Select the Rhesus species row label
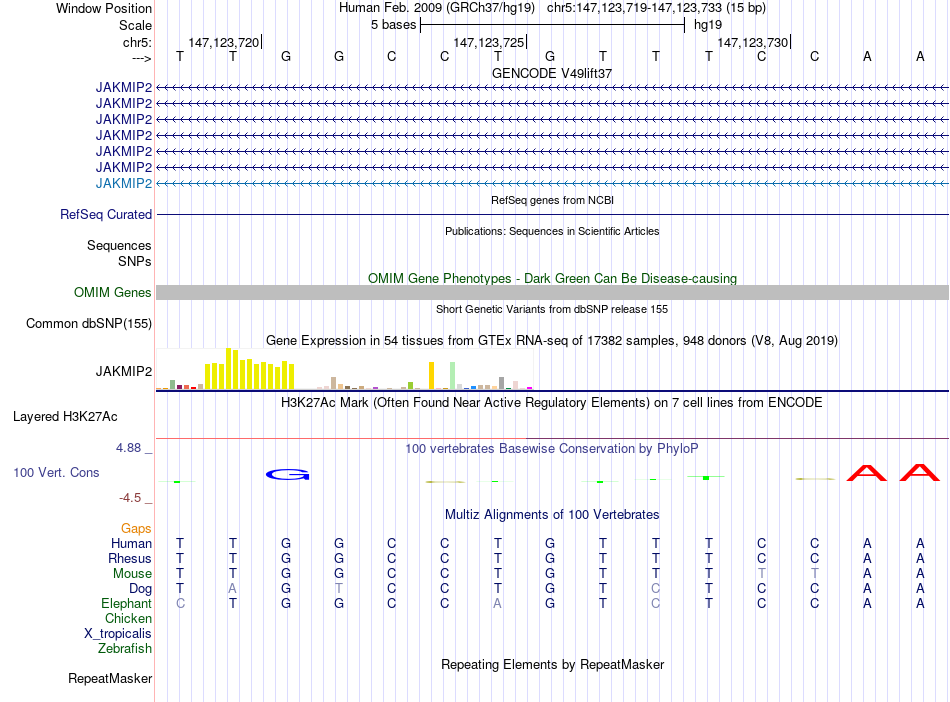This screenshot has height=702, width=950. (130, 558)
